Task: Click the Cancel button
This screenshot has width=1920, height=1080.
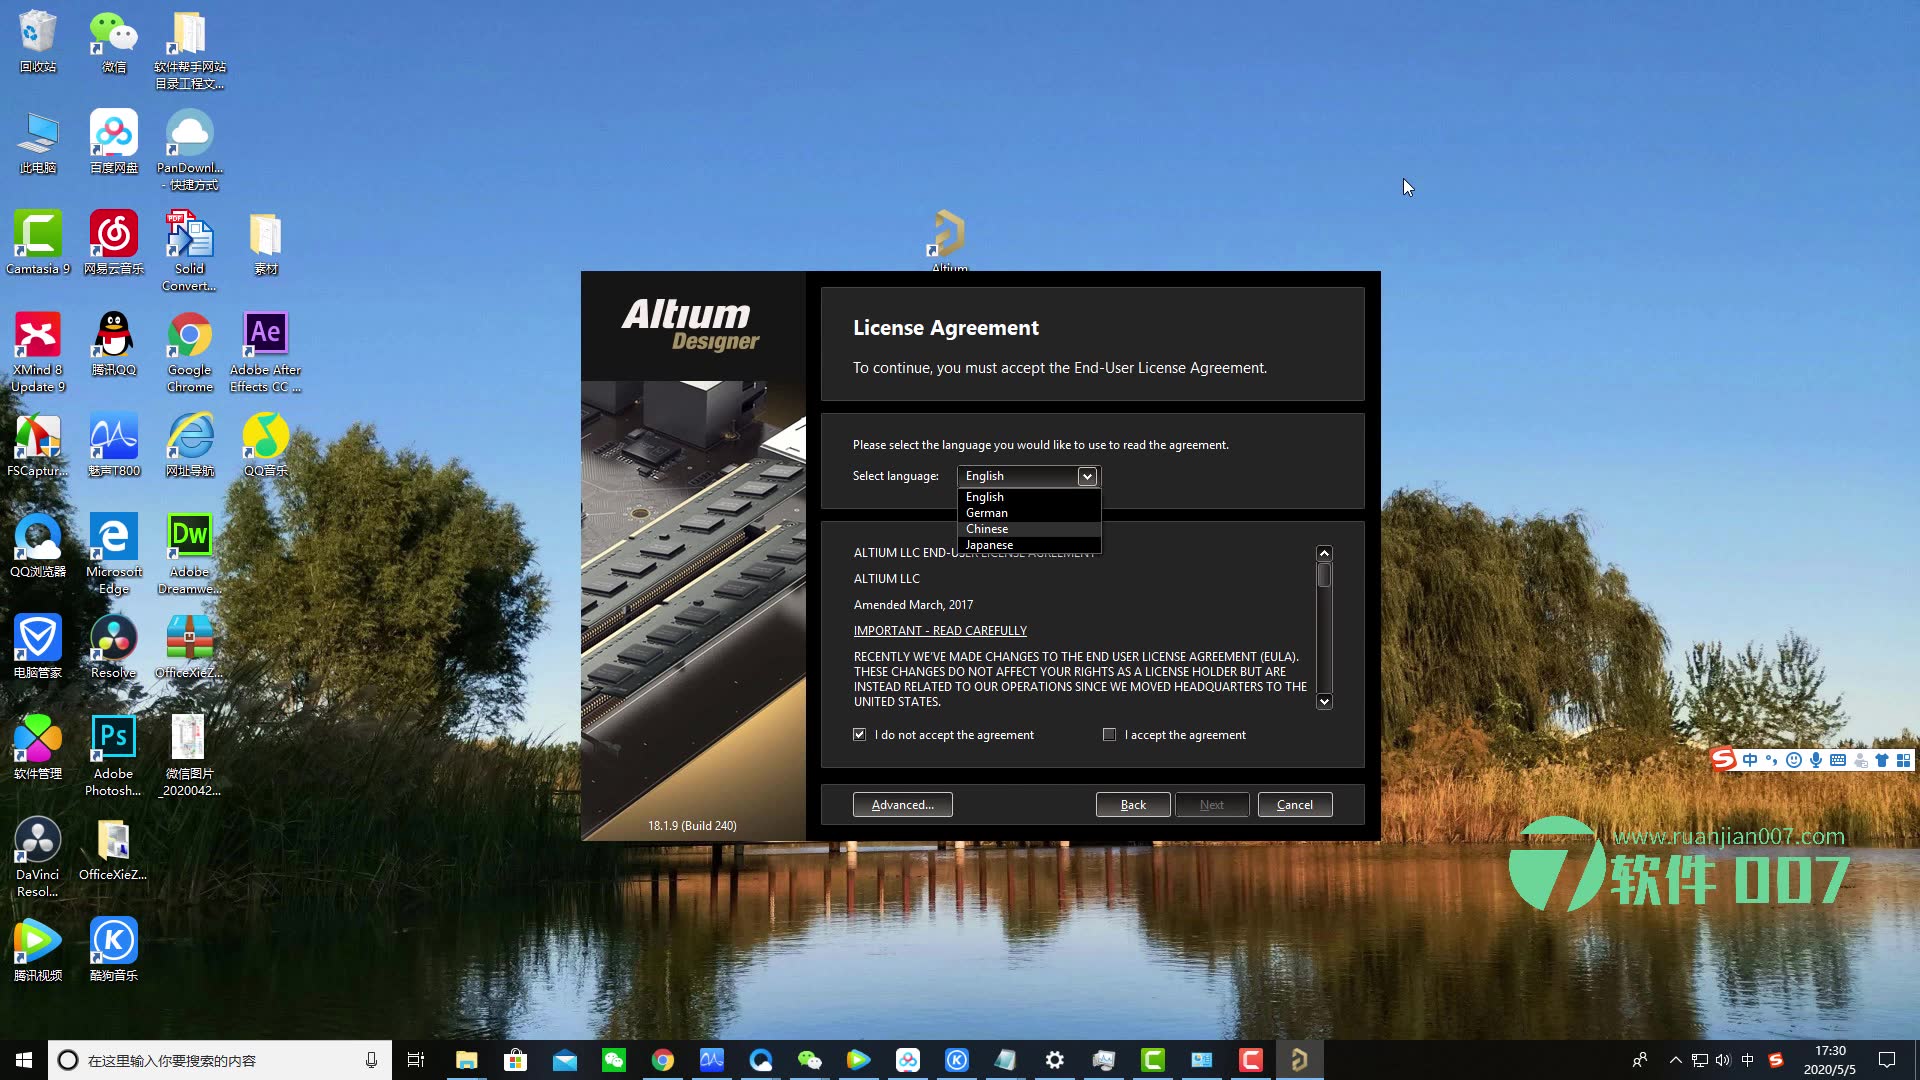Action: click(1295, 805)
